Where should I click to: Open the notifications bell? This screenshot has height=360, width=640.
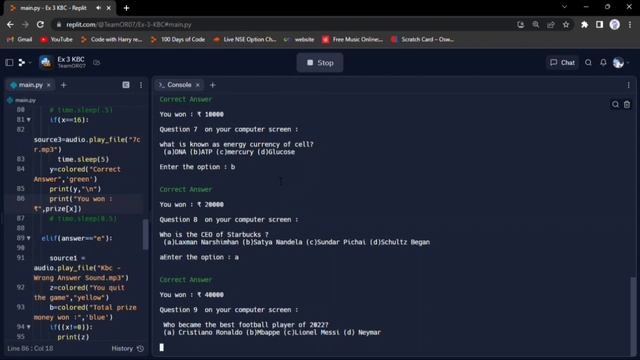click(603, 62)
